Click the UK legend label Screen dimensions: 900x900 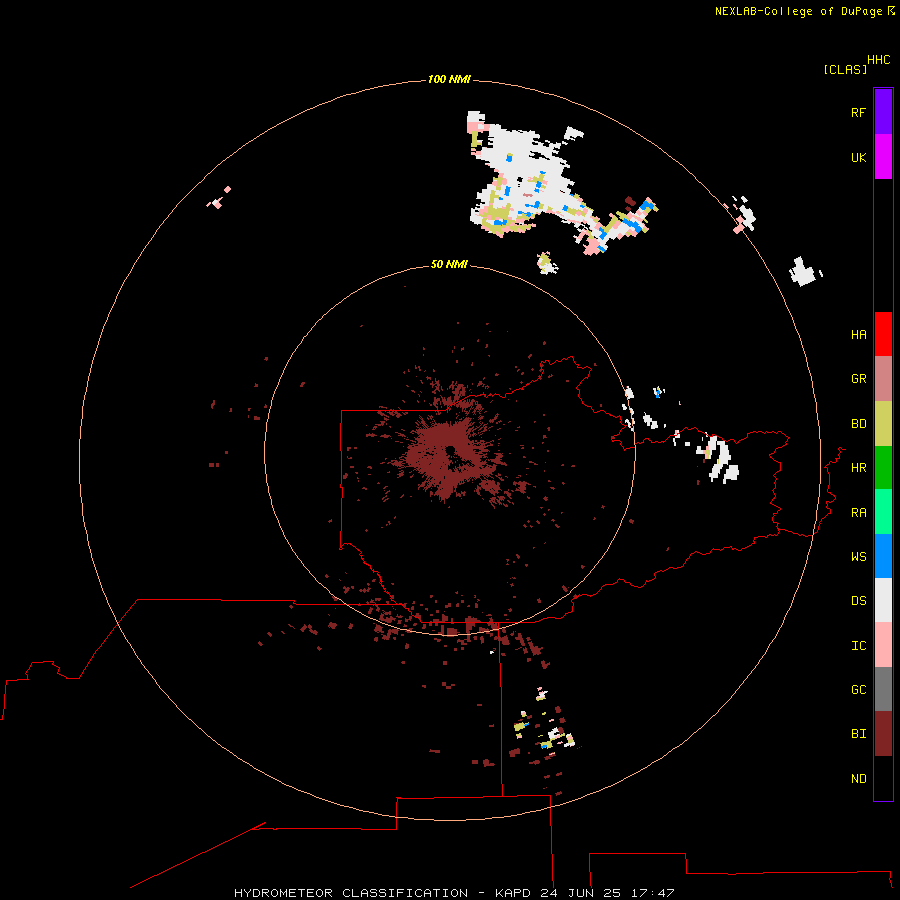click(x=858, y=157)
